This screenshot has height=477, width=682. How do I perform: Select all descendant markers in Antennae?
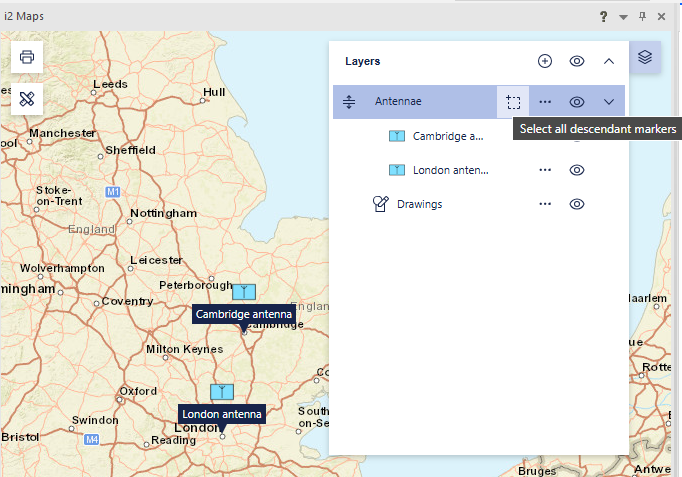pyautogui.click(x=513, y=102)
